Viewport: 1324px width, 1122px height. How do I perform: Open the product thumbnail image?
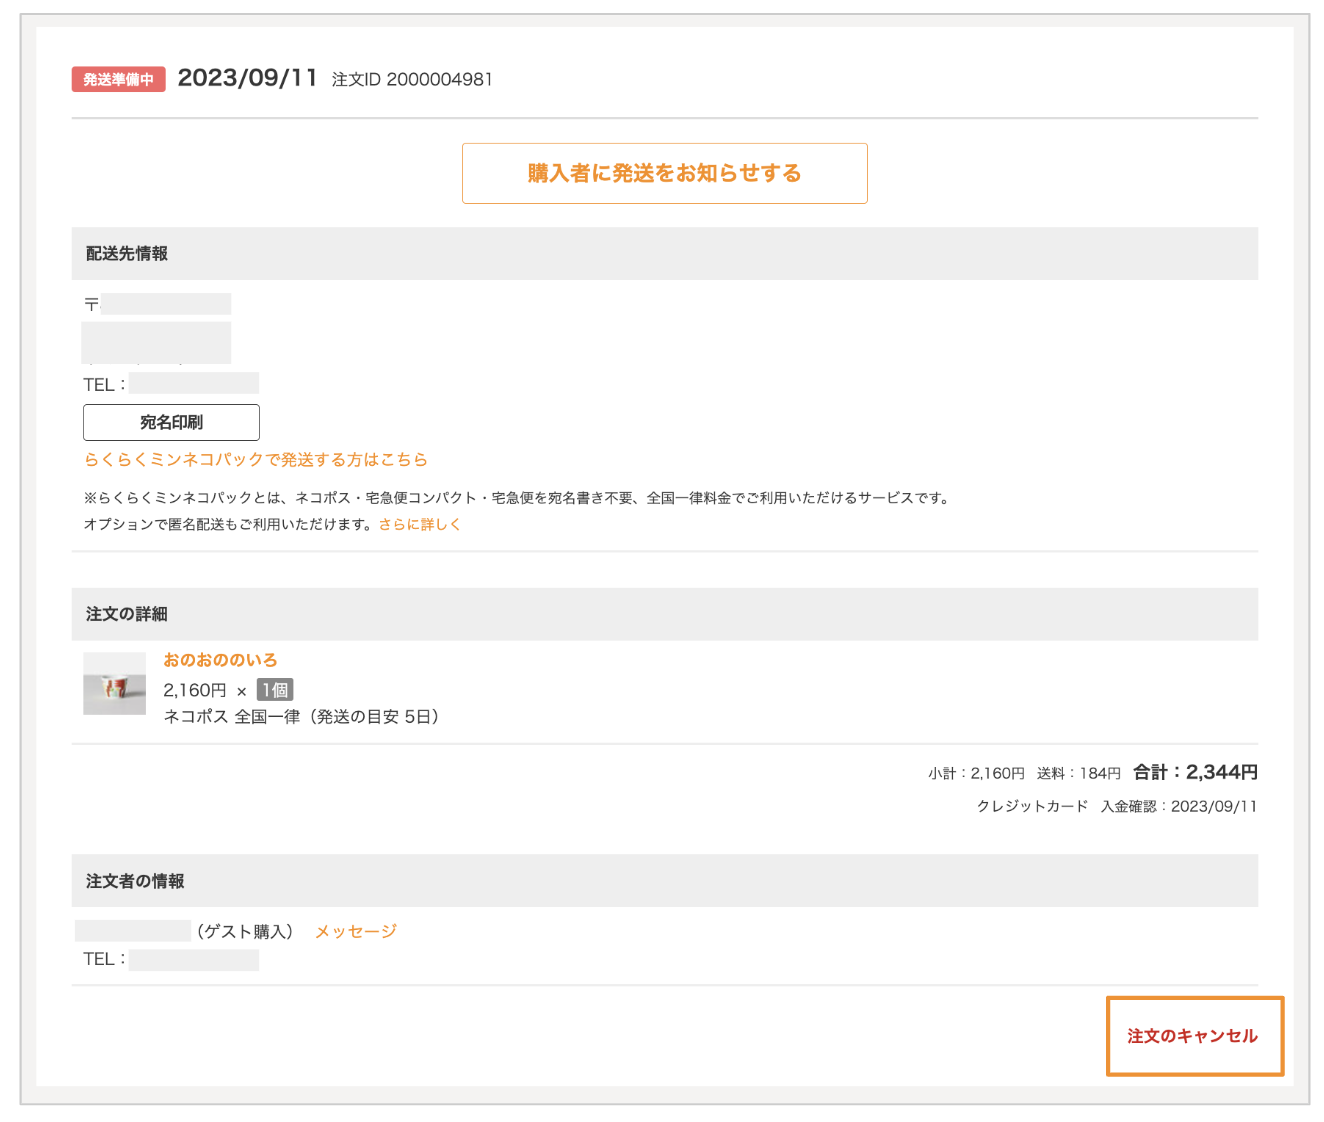(114, 684)
